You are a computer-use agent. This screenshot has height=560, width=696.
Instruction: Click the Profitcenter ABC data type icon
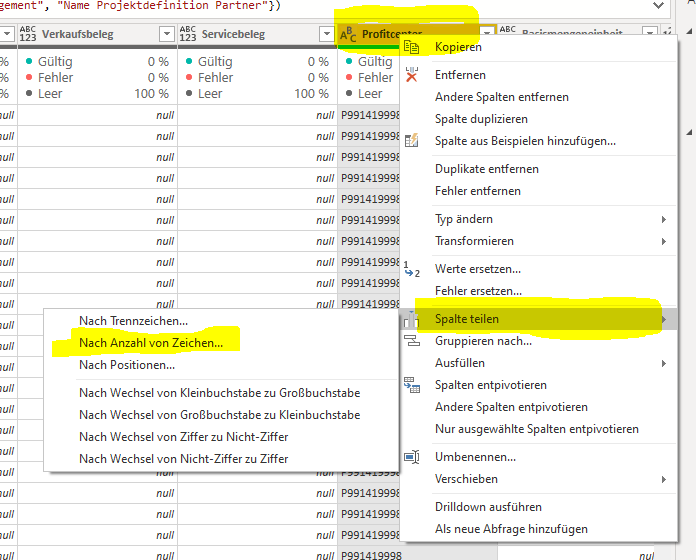(349, 35)
